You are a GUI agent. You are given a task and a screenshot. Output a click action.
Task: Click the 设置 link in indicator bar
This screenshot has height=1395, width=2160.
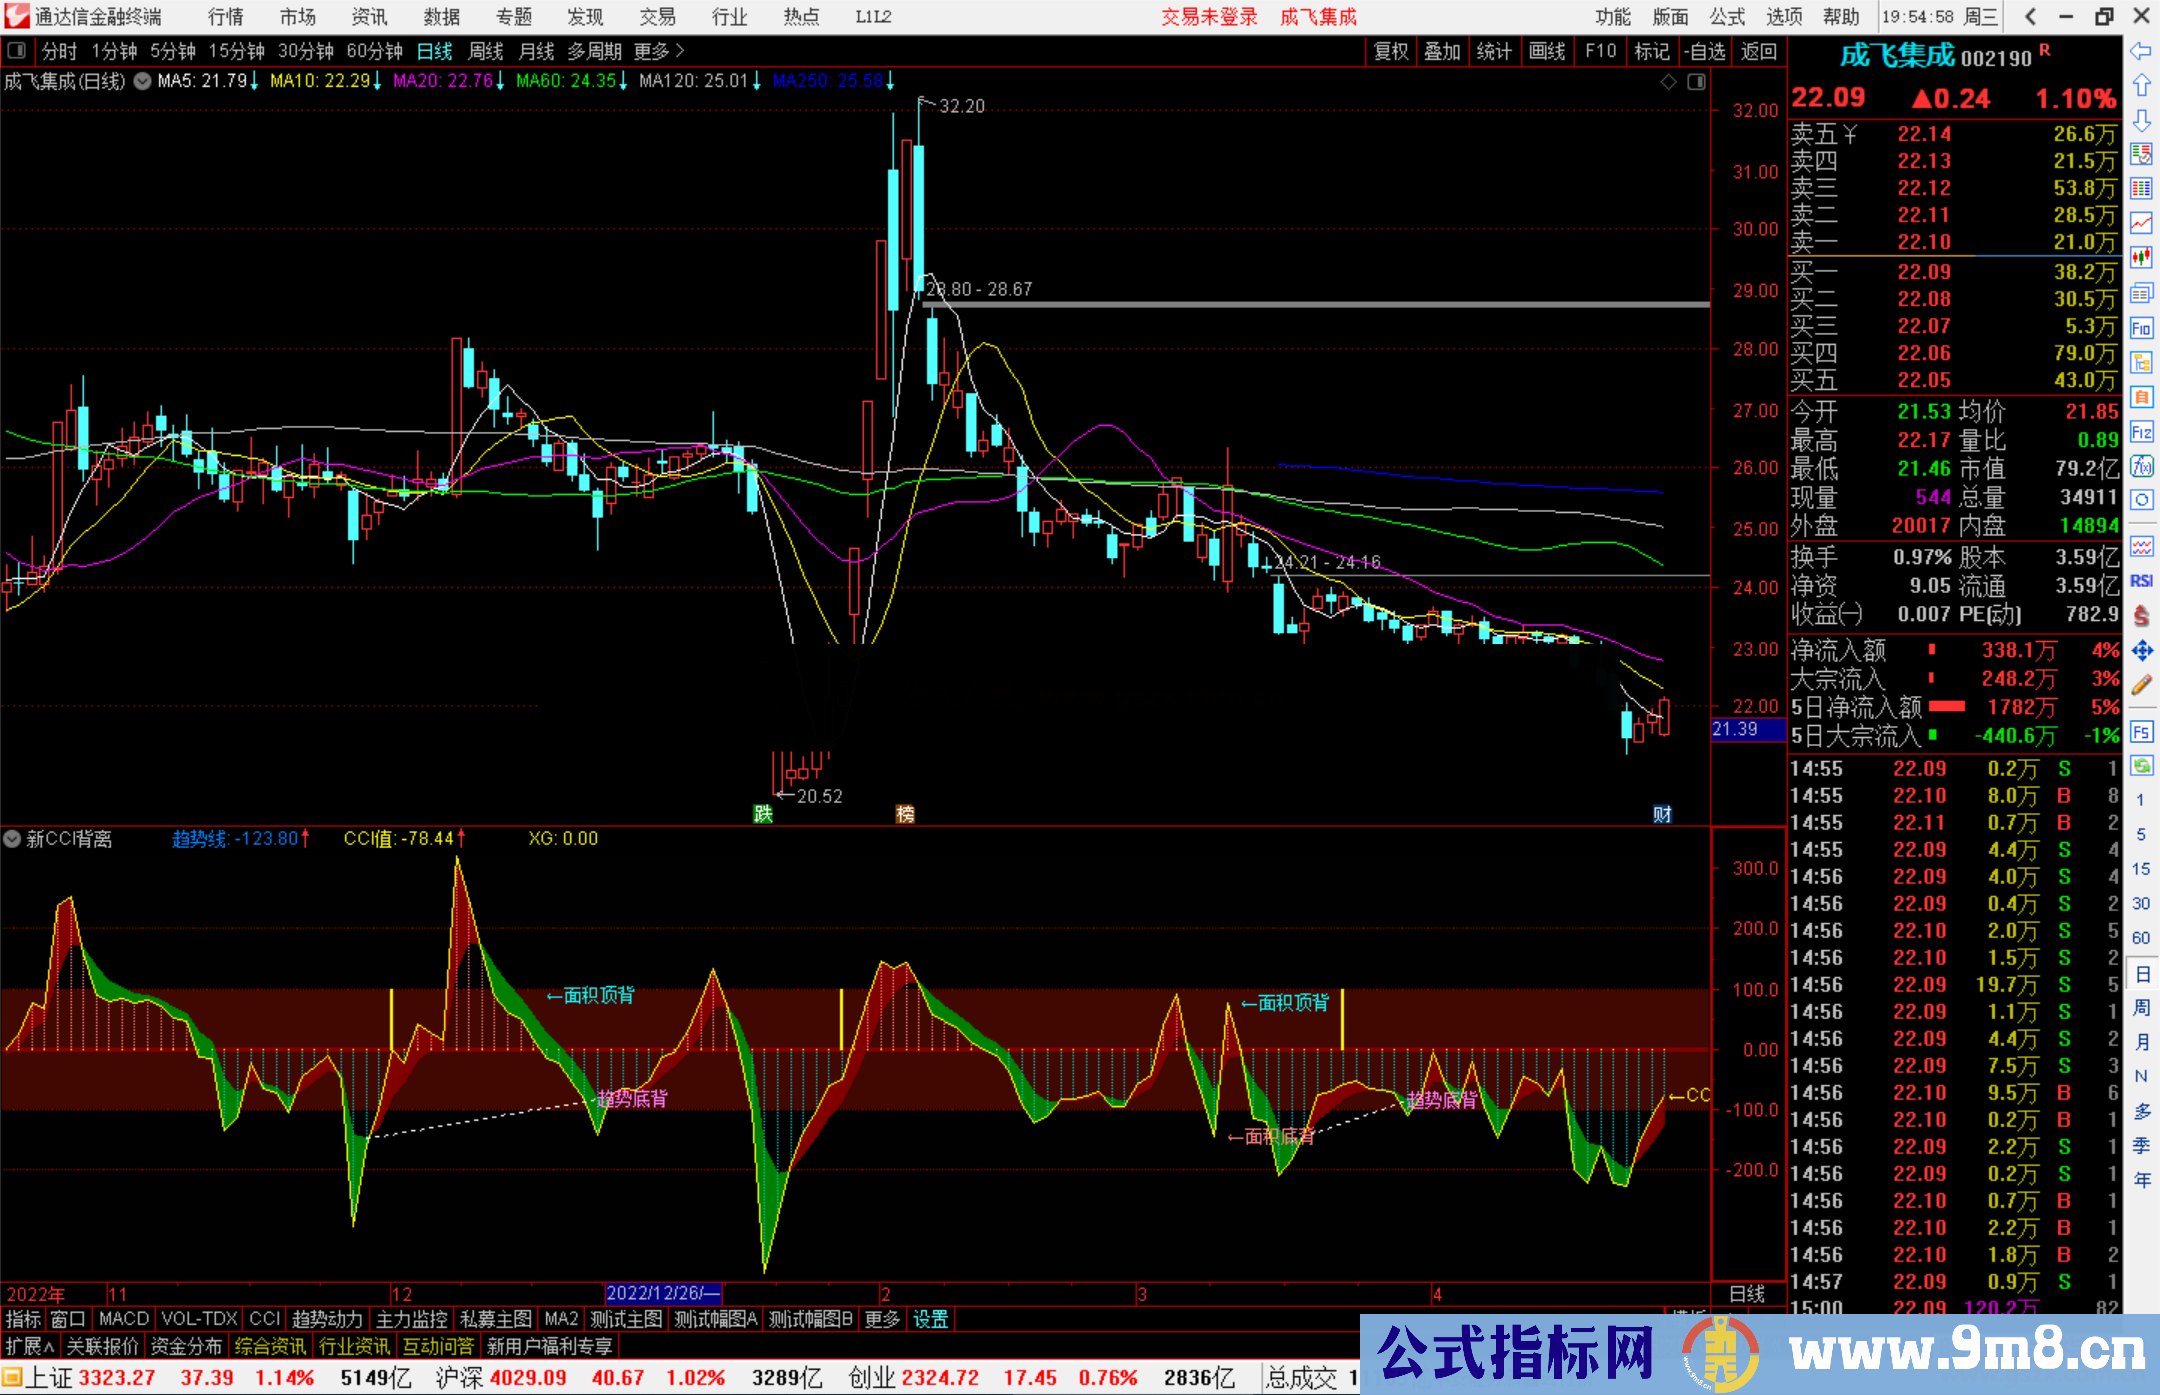(x=930, y=1319)
